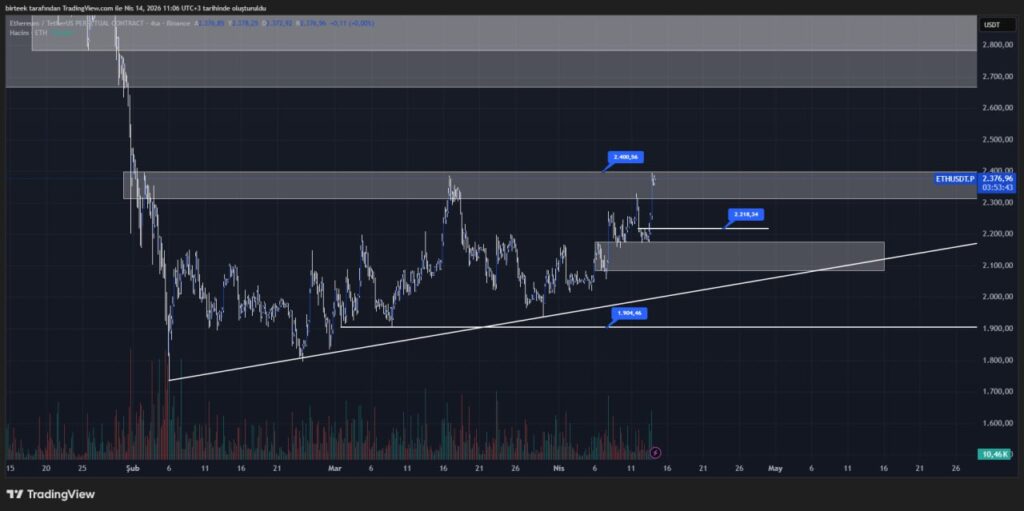Click the purple event marker on the time axis

coord(655,453)
